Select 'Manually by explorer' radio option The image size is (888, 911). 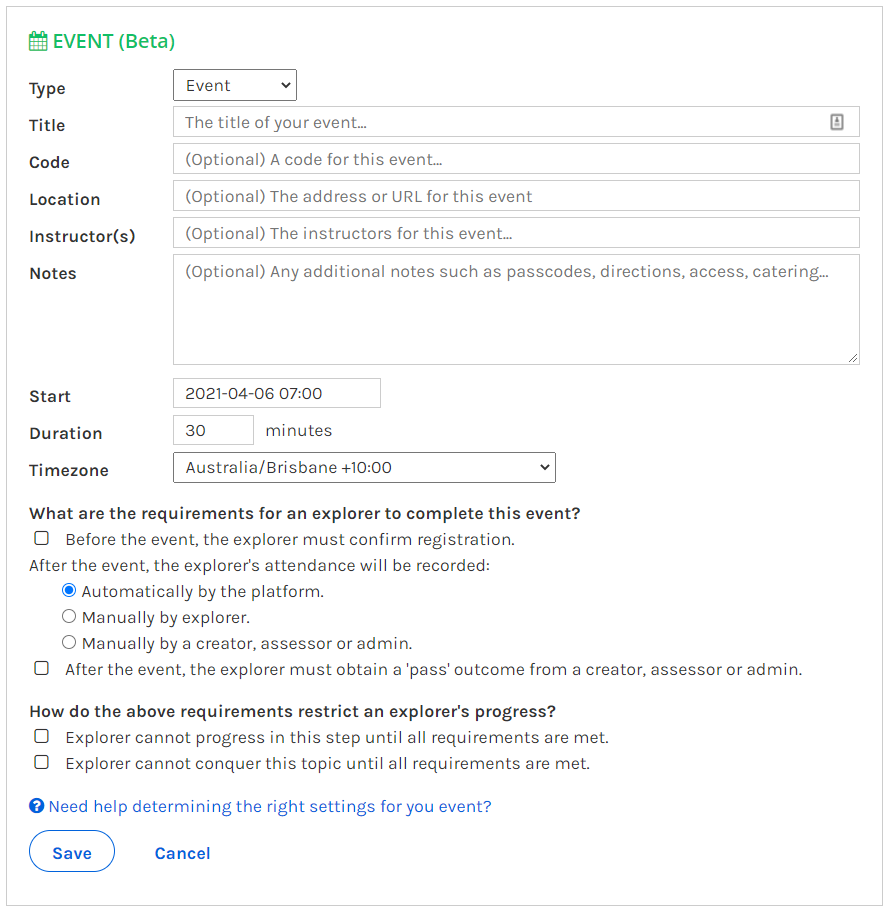[69, 616]
